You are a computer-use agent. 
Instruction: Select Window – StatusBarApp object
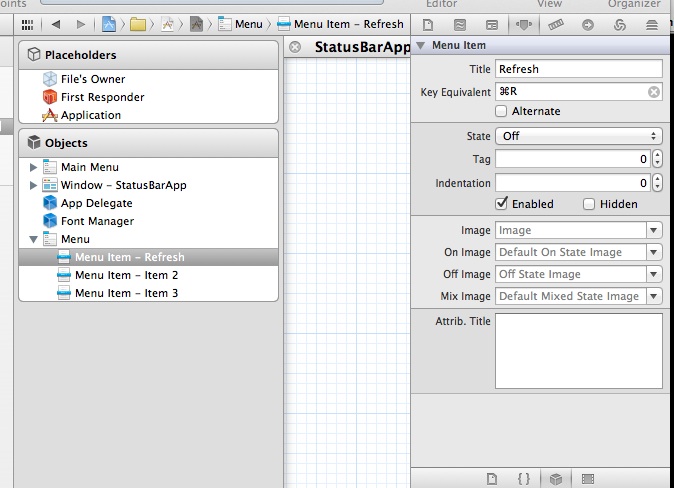click(x=148, y=185)
